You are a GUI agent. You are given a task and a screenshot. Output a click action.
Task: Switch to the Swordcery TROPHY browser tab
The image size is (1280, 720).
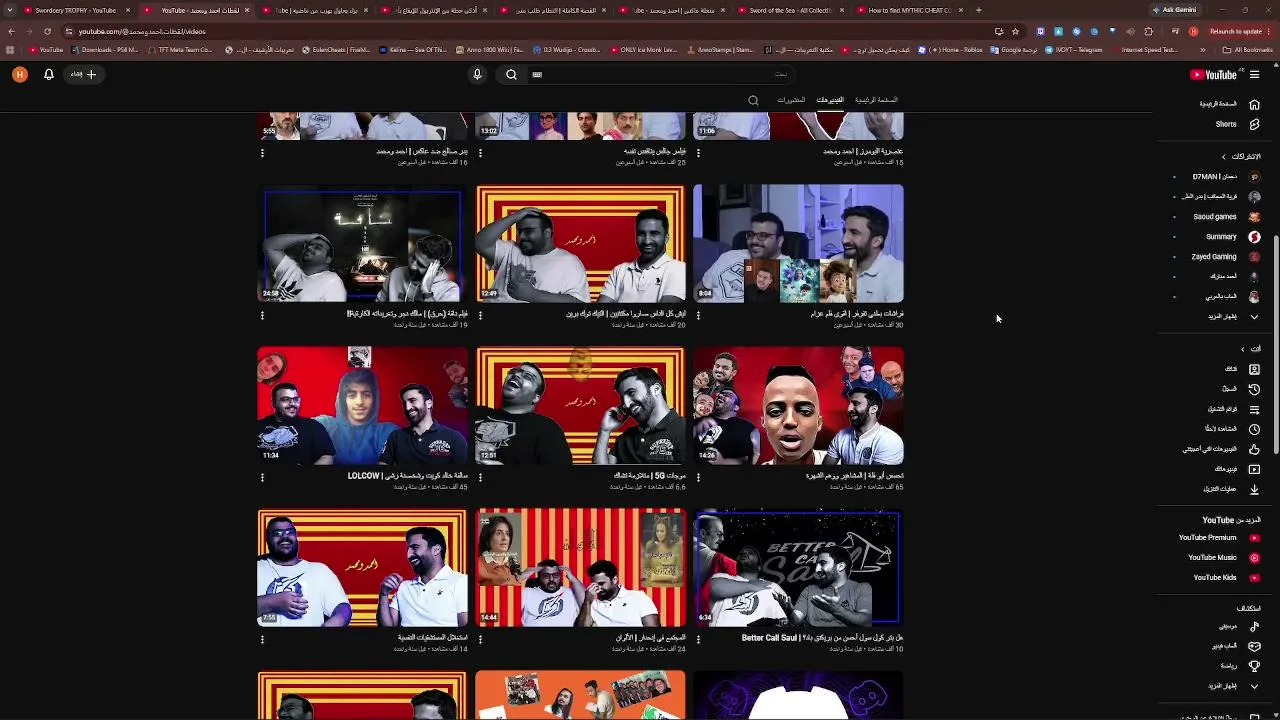point(76,10)
